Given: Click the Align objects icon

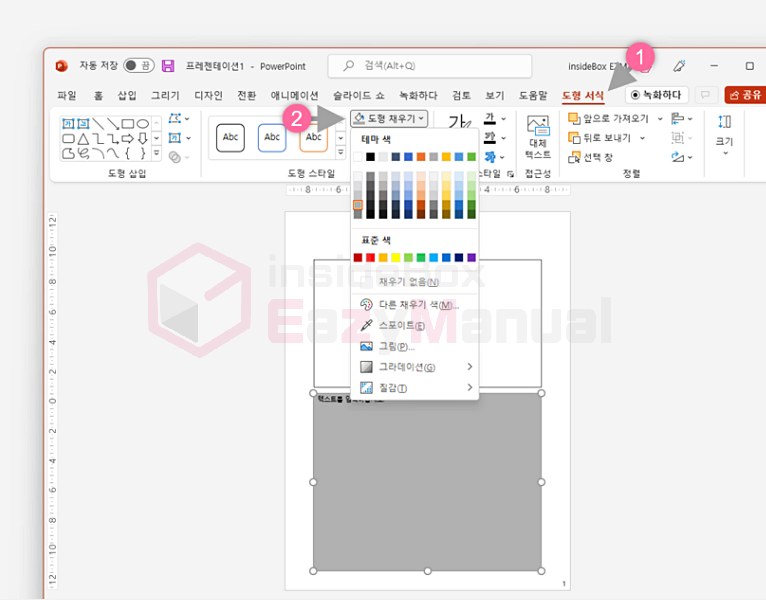Looking at the screenshot, I should tap(678, 118).
